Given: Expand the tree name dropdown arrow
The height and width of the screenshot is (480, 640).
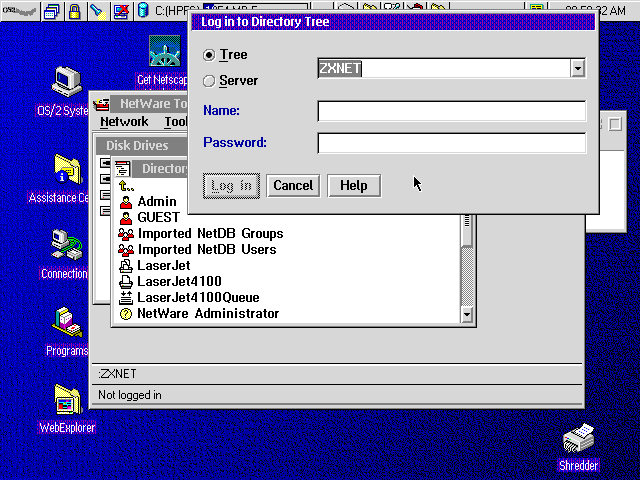Looking at the screenshot, I should pos(578,68).
